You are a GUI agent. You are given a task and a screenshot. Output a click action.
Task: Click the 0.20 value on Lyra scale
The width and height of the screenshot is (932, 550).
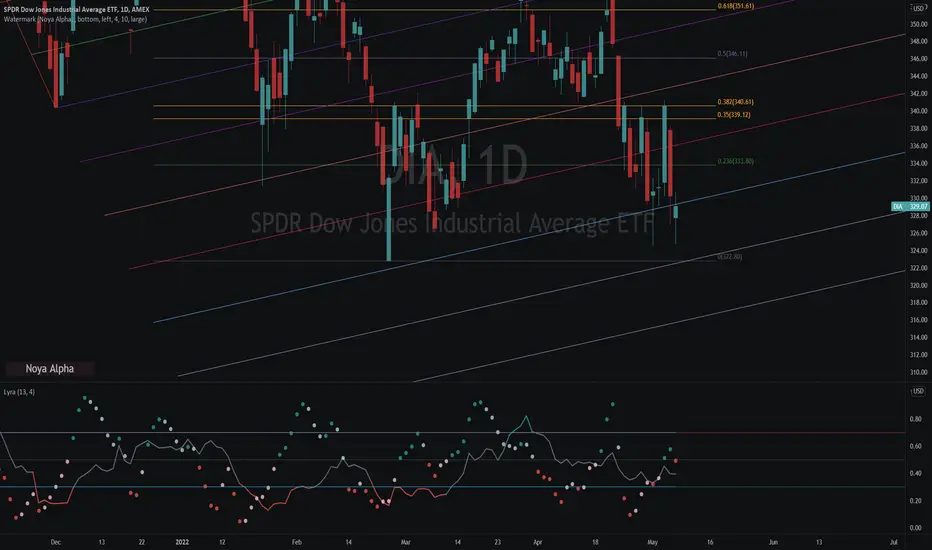click(915, 501)
